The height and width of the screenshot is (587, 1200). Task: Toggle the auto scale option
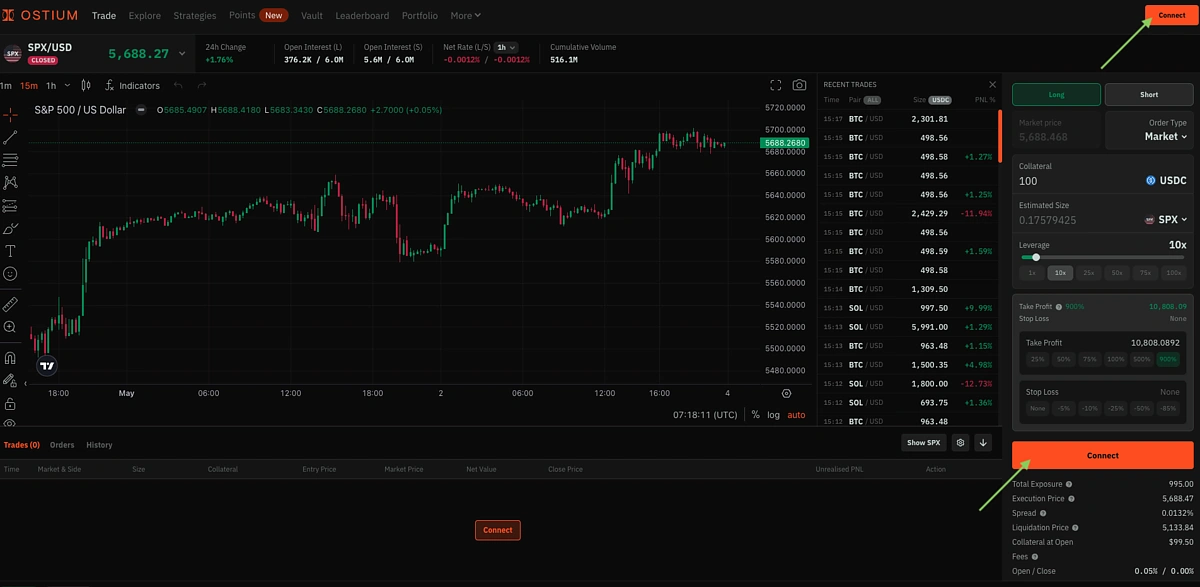(796, 414)
